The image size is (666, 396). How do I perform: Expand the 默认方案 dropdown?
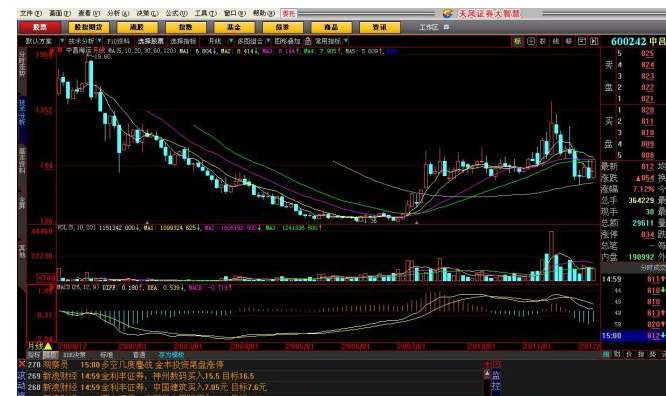pos(62,41)
